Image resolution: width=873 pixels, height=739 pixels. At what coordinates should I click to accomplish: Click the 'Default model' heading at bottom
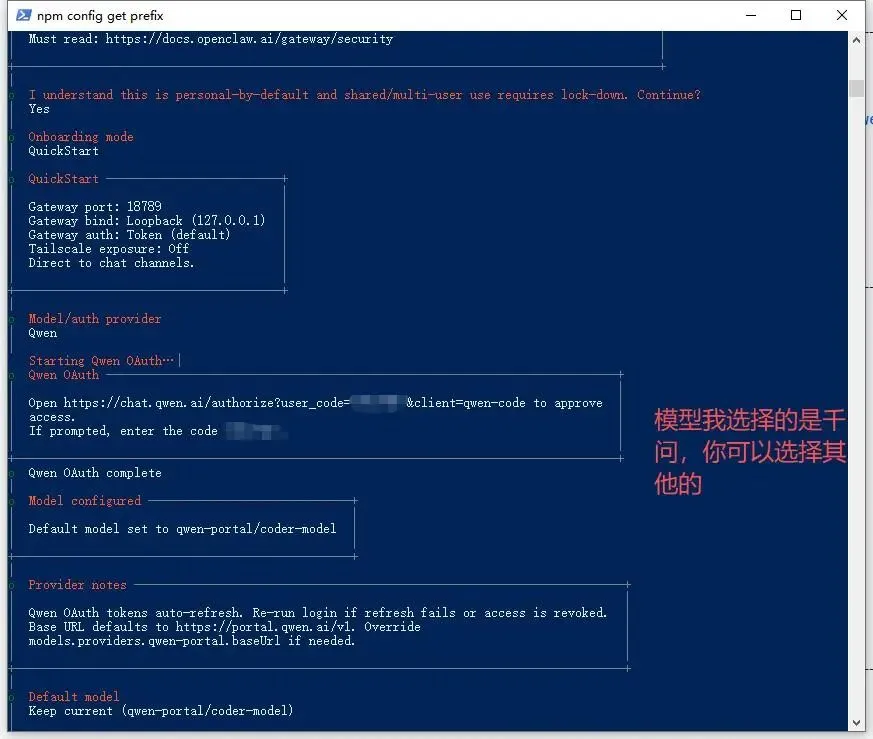click(x=74, y=697)
